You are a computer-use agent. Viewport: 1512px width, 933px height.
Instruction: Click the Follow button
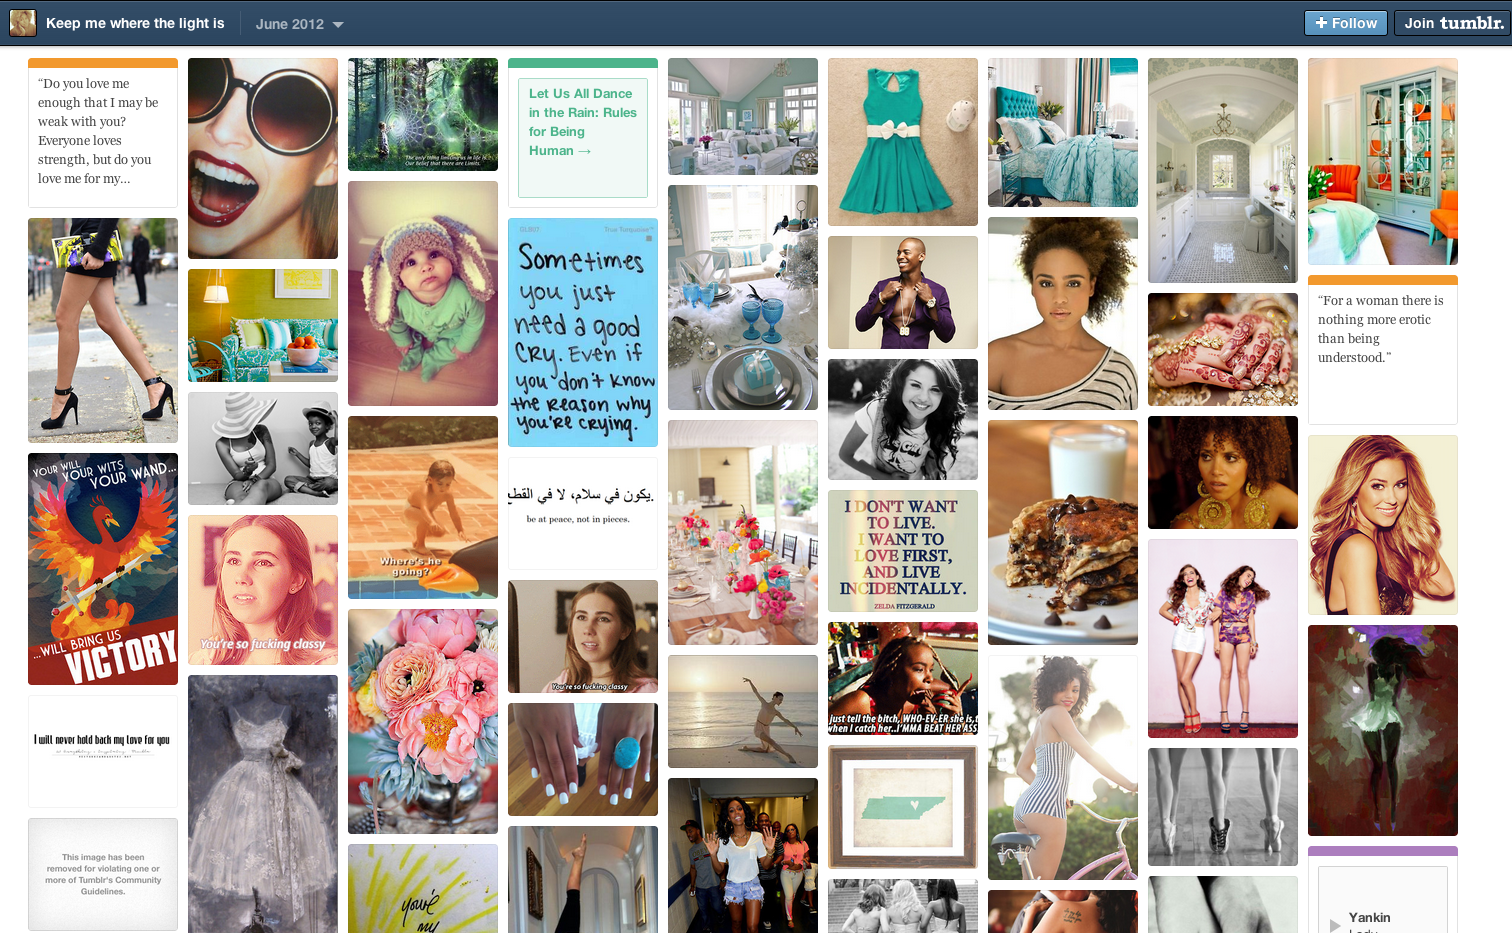1345,22
